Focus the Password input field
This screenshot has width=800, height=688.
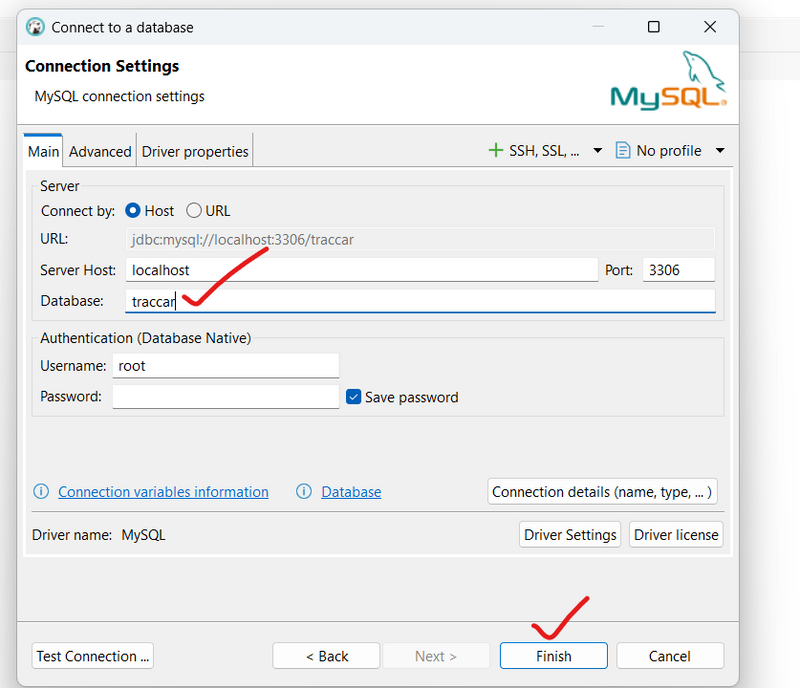pos(226,397)
